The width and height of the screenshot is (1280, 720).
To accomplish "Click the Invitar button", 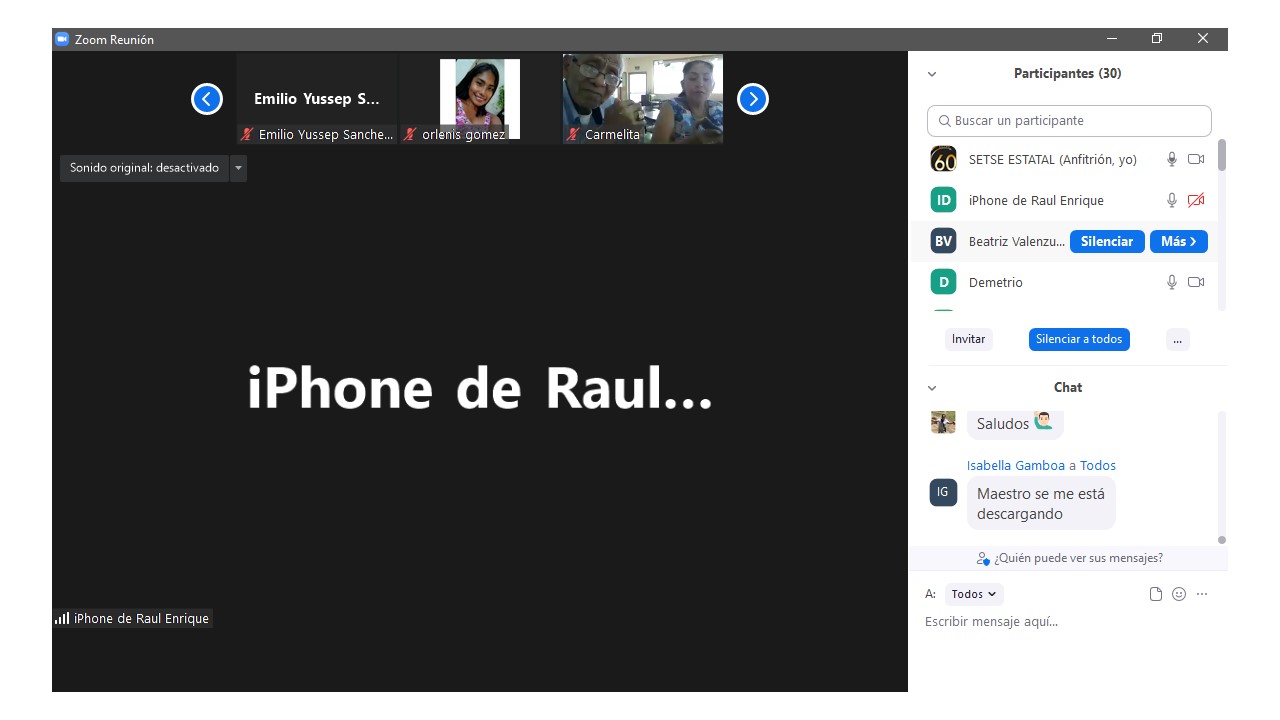I will [968, 339].
